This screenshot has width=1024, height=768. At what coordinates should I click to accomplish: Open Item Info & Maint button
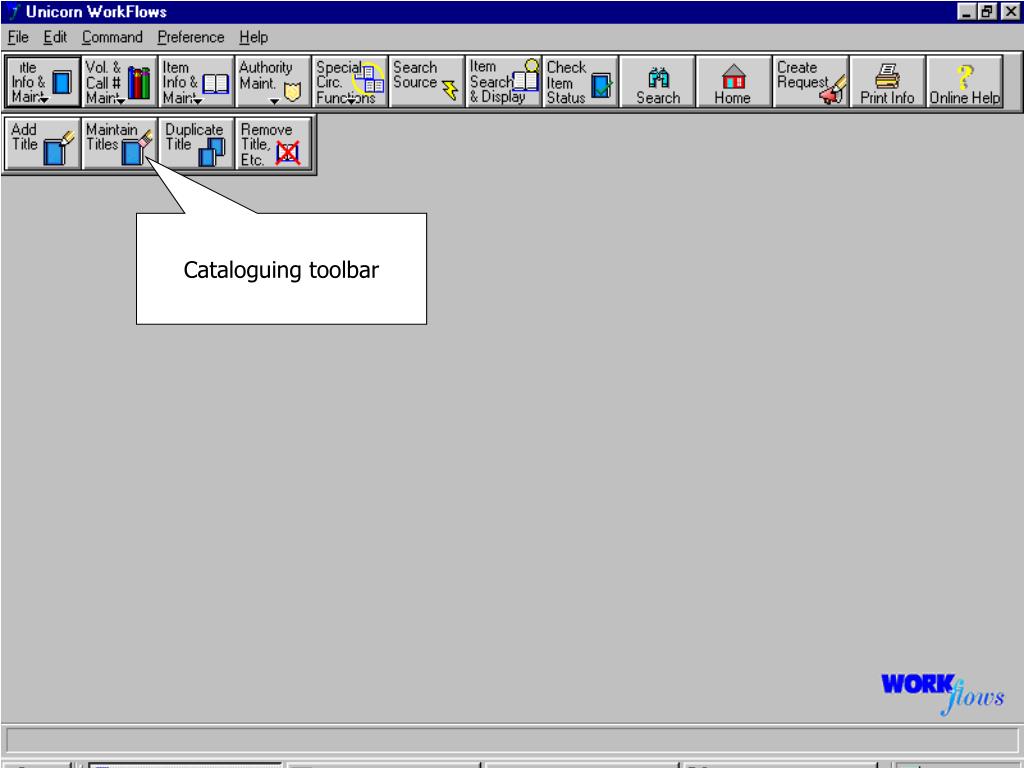pyautogui.click(x=197, y=82)
